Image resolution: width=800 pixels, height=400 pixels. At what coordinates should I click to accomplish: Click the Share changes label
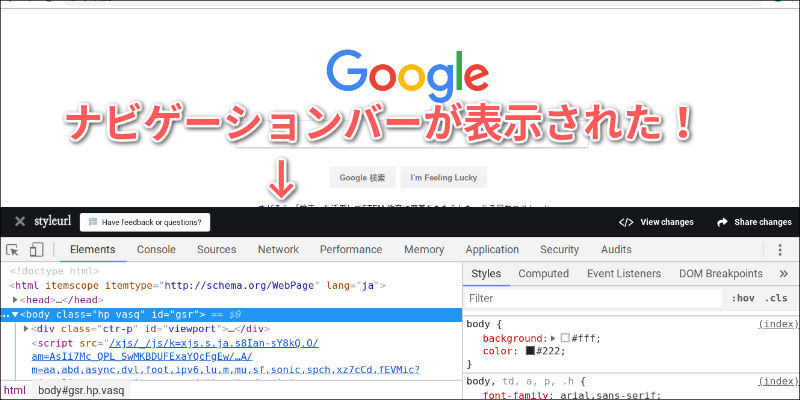click(763, 222)
